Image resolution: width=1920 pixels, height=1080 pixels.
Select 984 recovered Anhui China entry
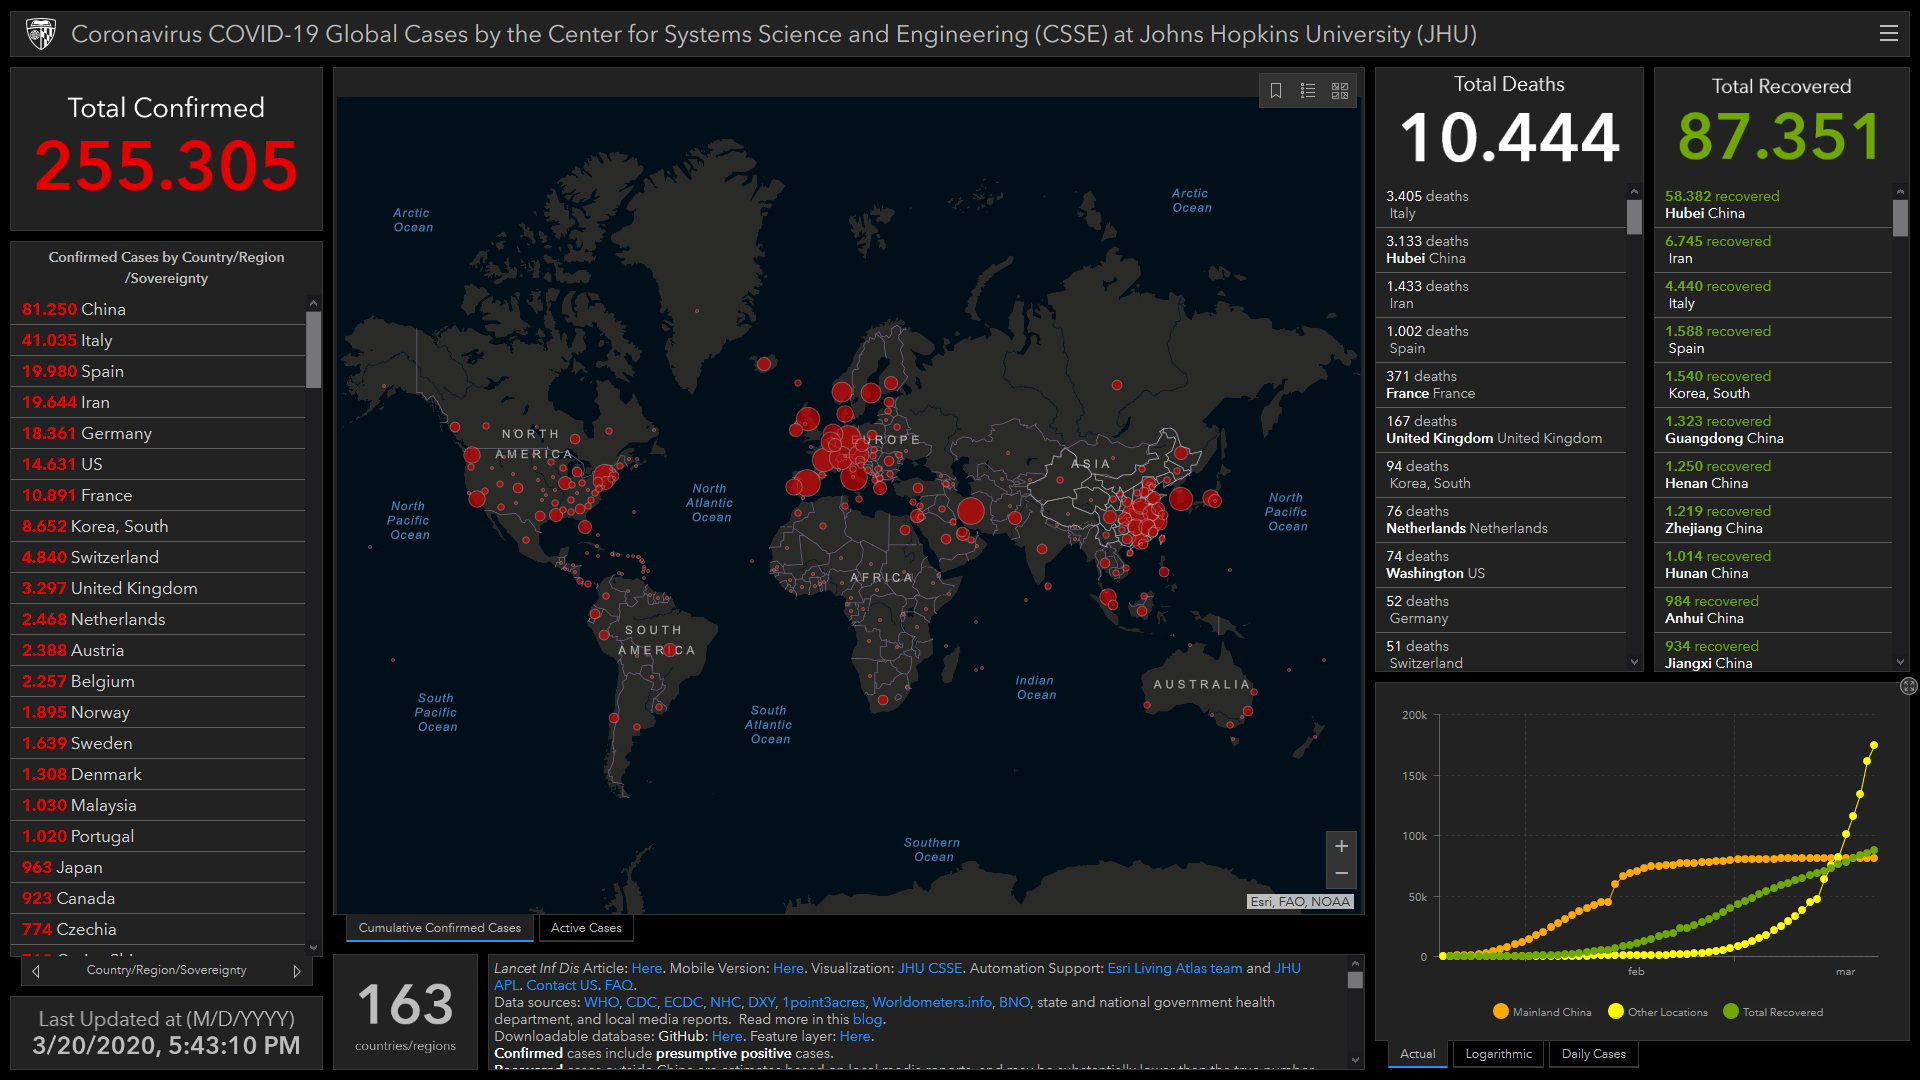click(1775, 610)
